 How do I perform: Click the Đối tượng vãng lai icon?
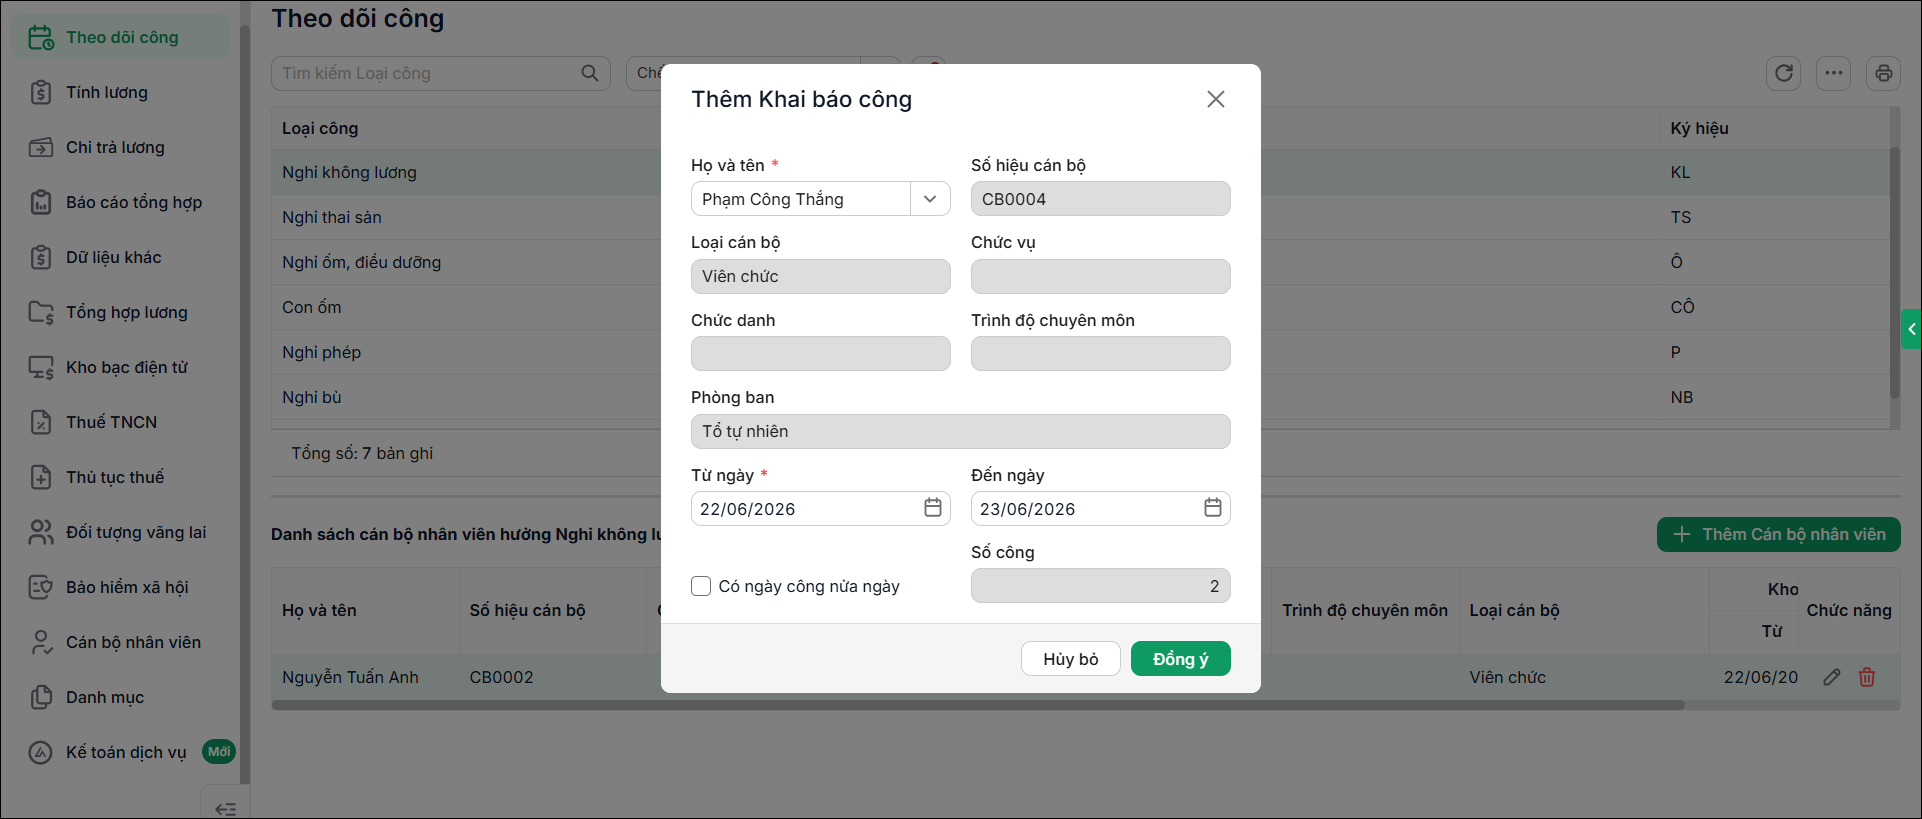click(x=41, y=533)
